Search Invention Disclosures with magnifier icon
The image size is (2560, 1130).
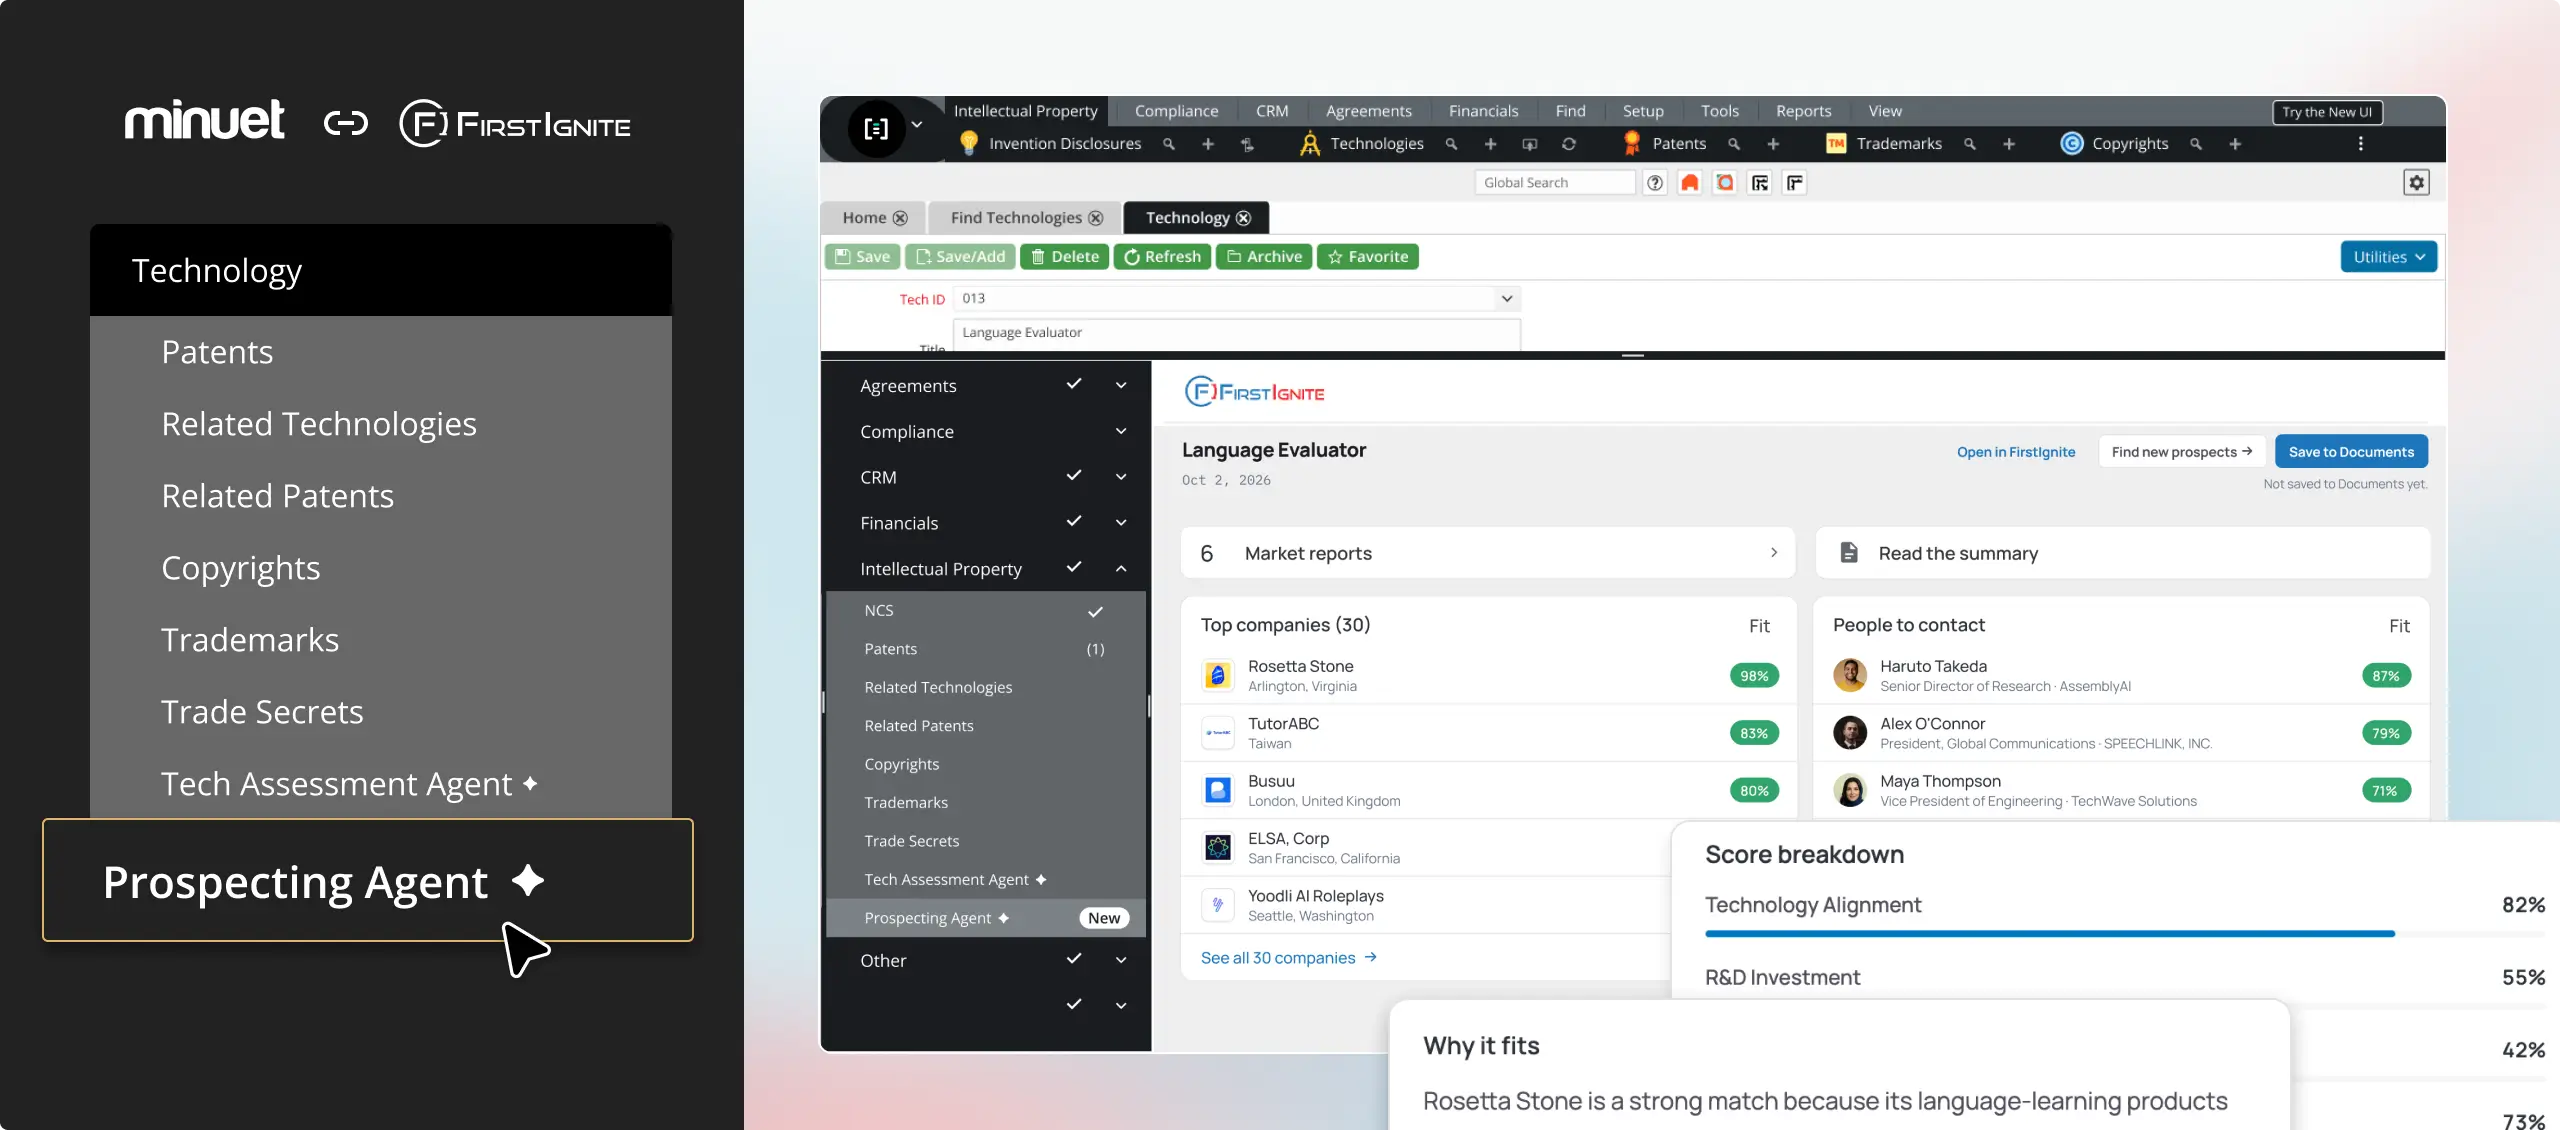[x=1168, y=144]
